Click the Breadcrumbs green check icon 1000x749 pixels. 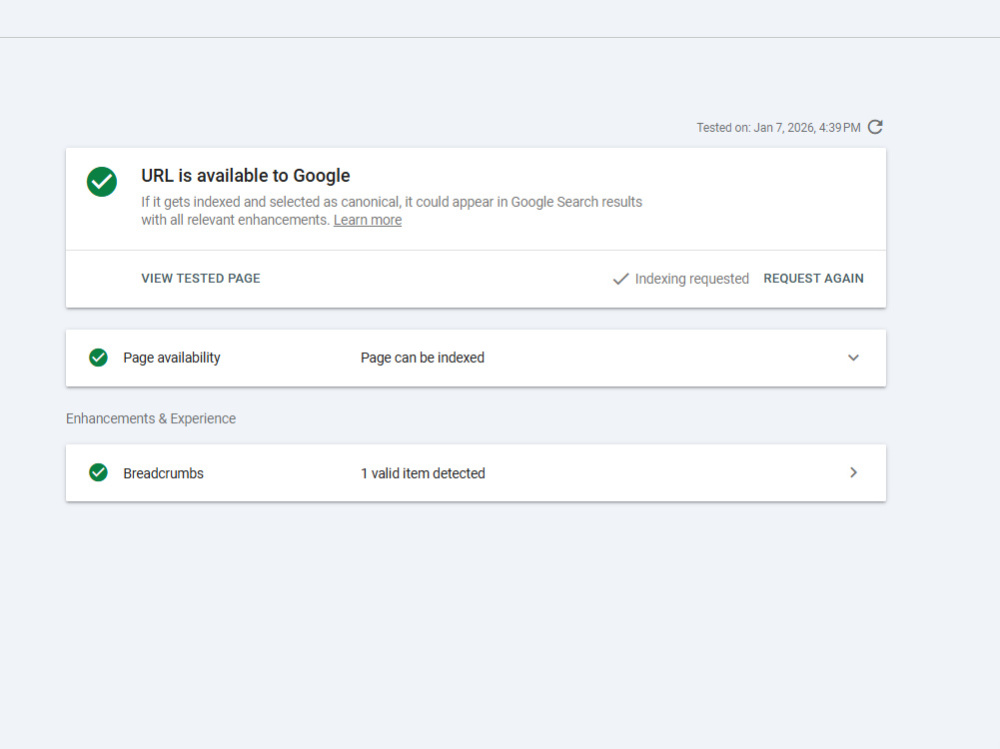pyautogui.click(x=98, y=473)
